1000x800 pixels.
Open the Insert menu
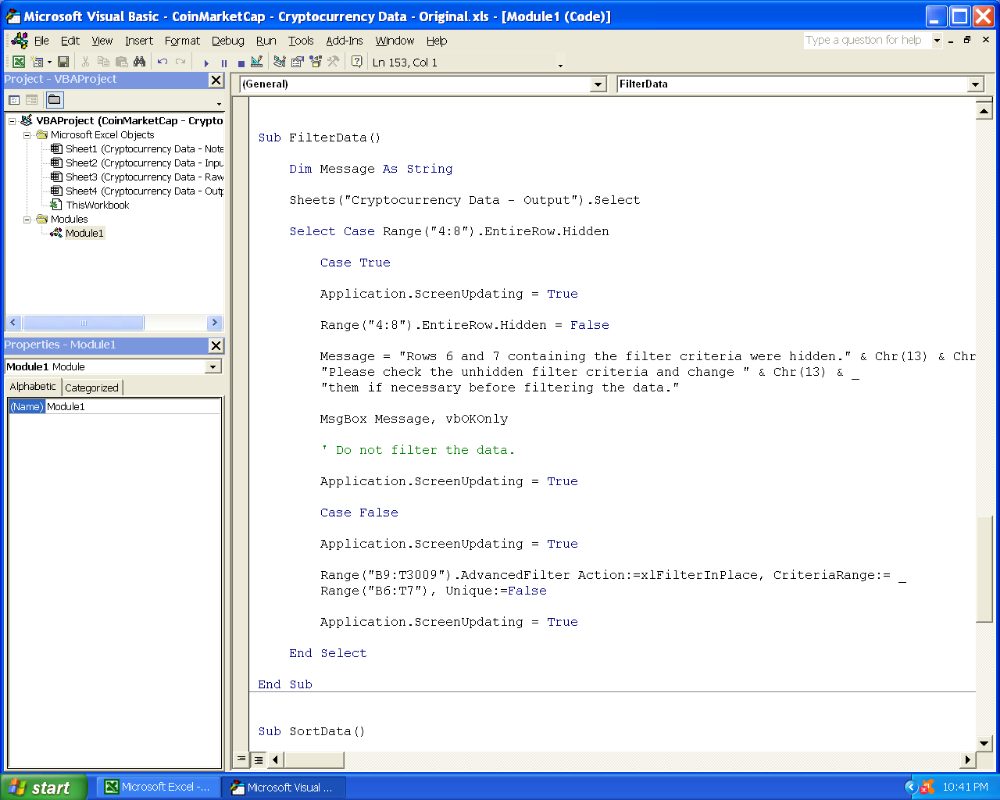pyautogui.click(x=139, y=41)
